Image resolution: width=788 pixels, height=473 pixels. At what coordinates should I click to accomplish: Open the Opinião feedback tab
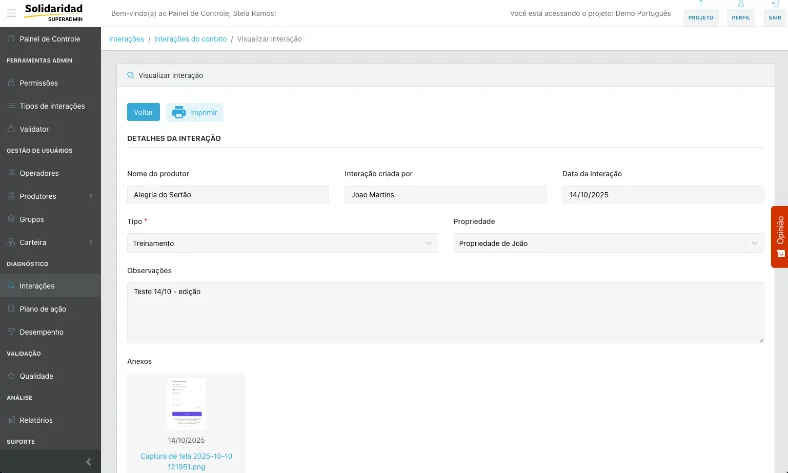(x=780, y=237)
